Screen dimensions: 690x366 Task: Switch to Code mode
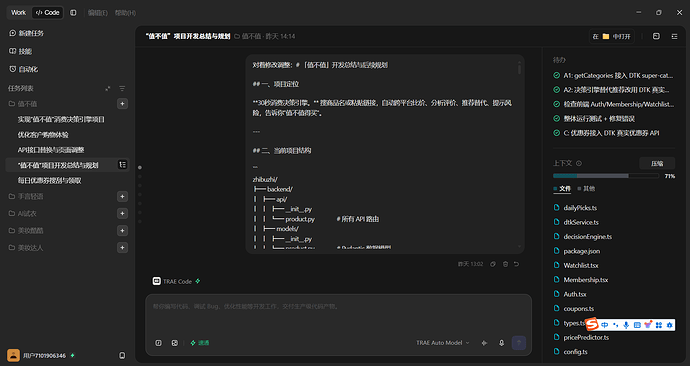click(47, 13)
